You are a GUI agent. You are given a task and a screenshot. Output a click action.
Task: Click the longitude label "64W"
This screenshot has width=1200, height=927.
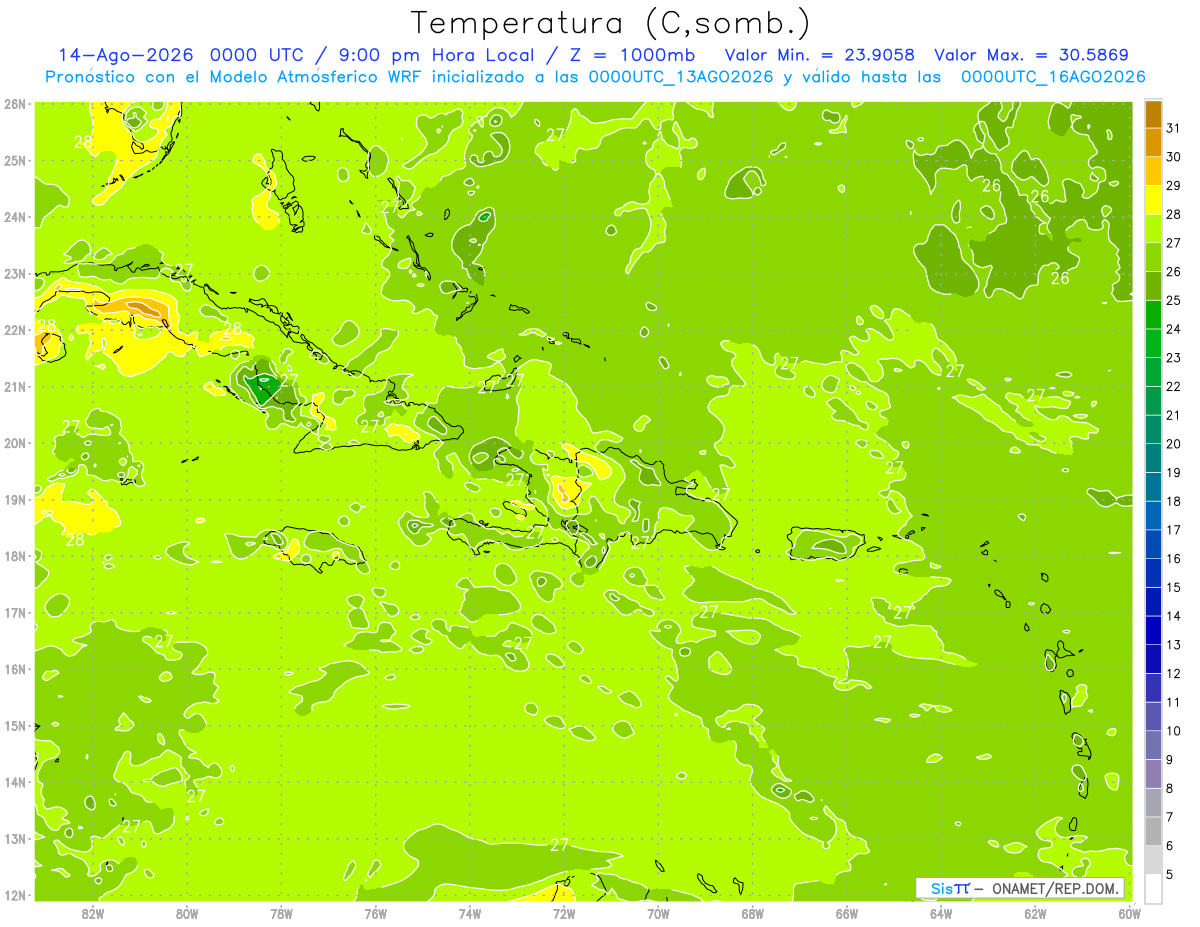click(x=941, y=912)
